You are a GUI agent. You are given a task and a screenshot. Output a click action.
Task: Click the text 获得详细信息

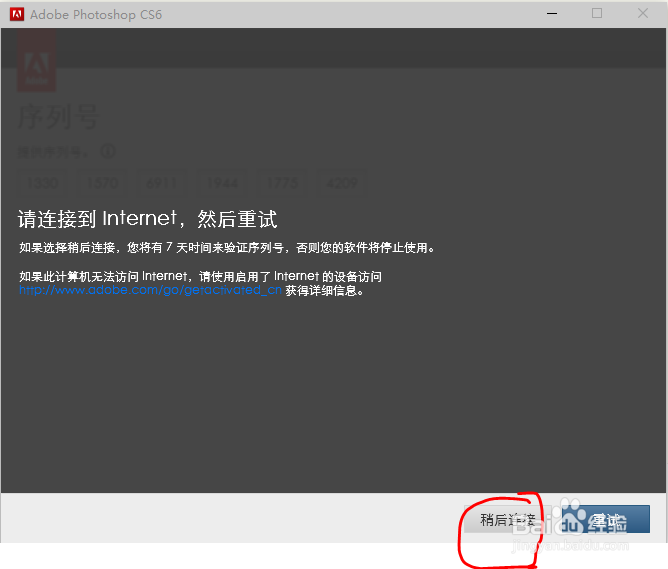click(324, 291)
